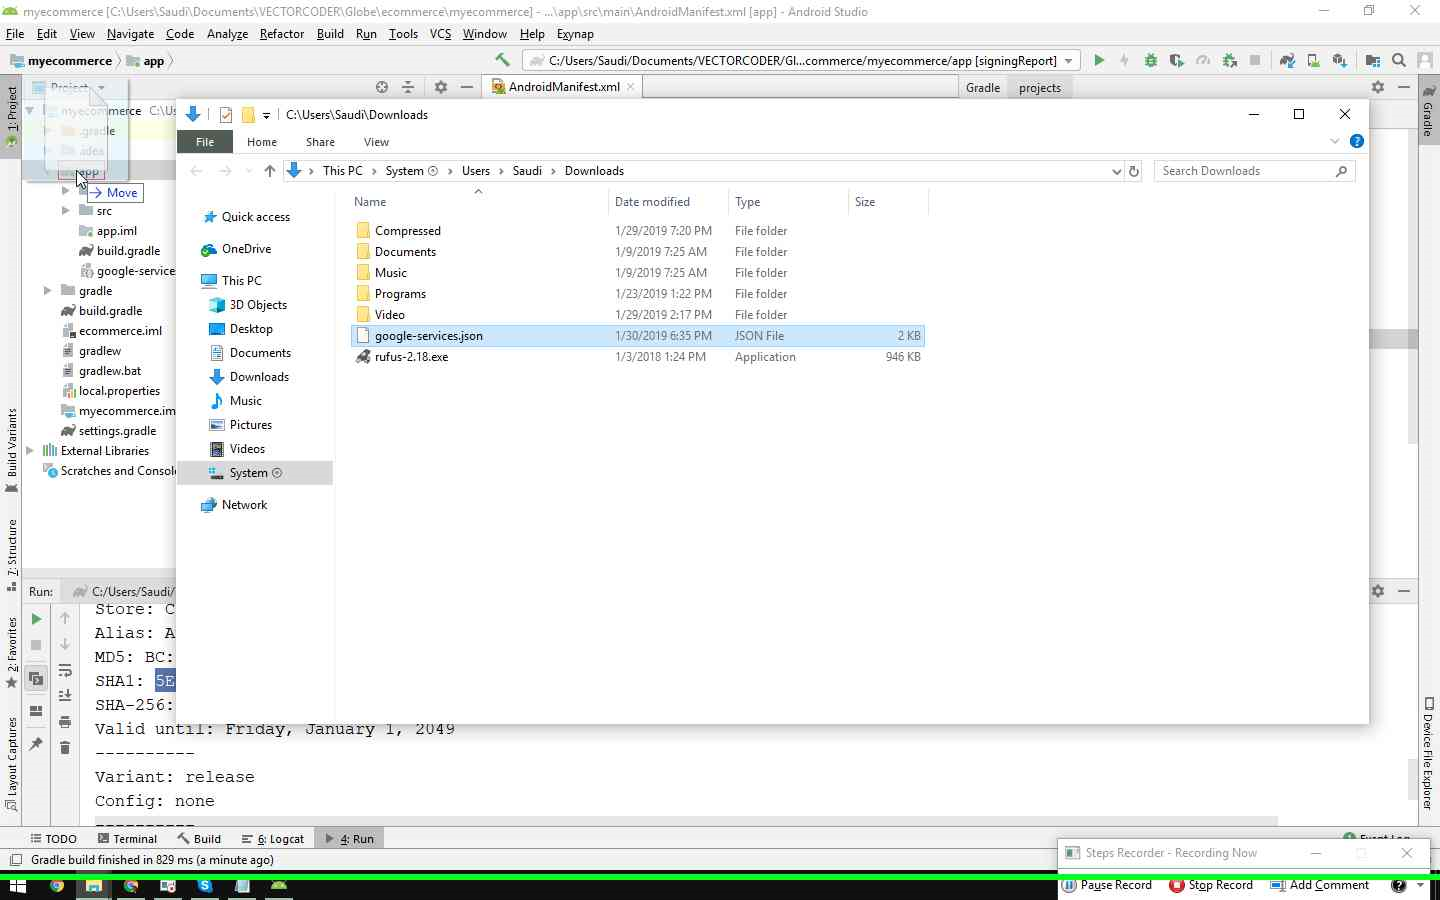
Task: Click locate target icon in Project panel
Action: [382, 87]
